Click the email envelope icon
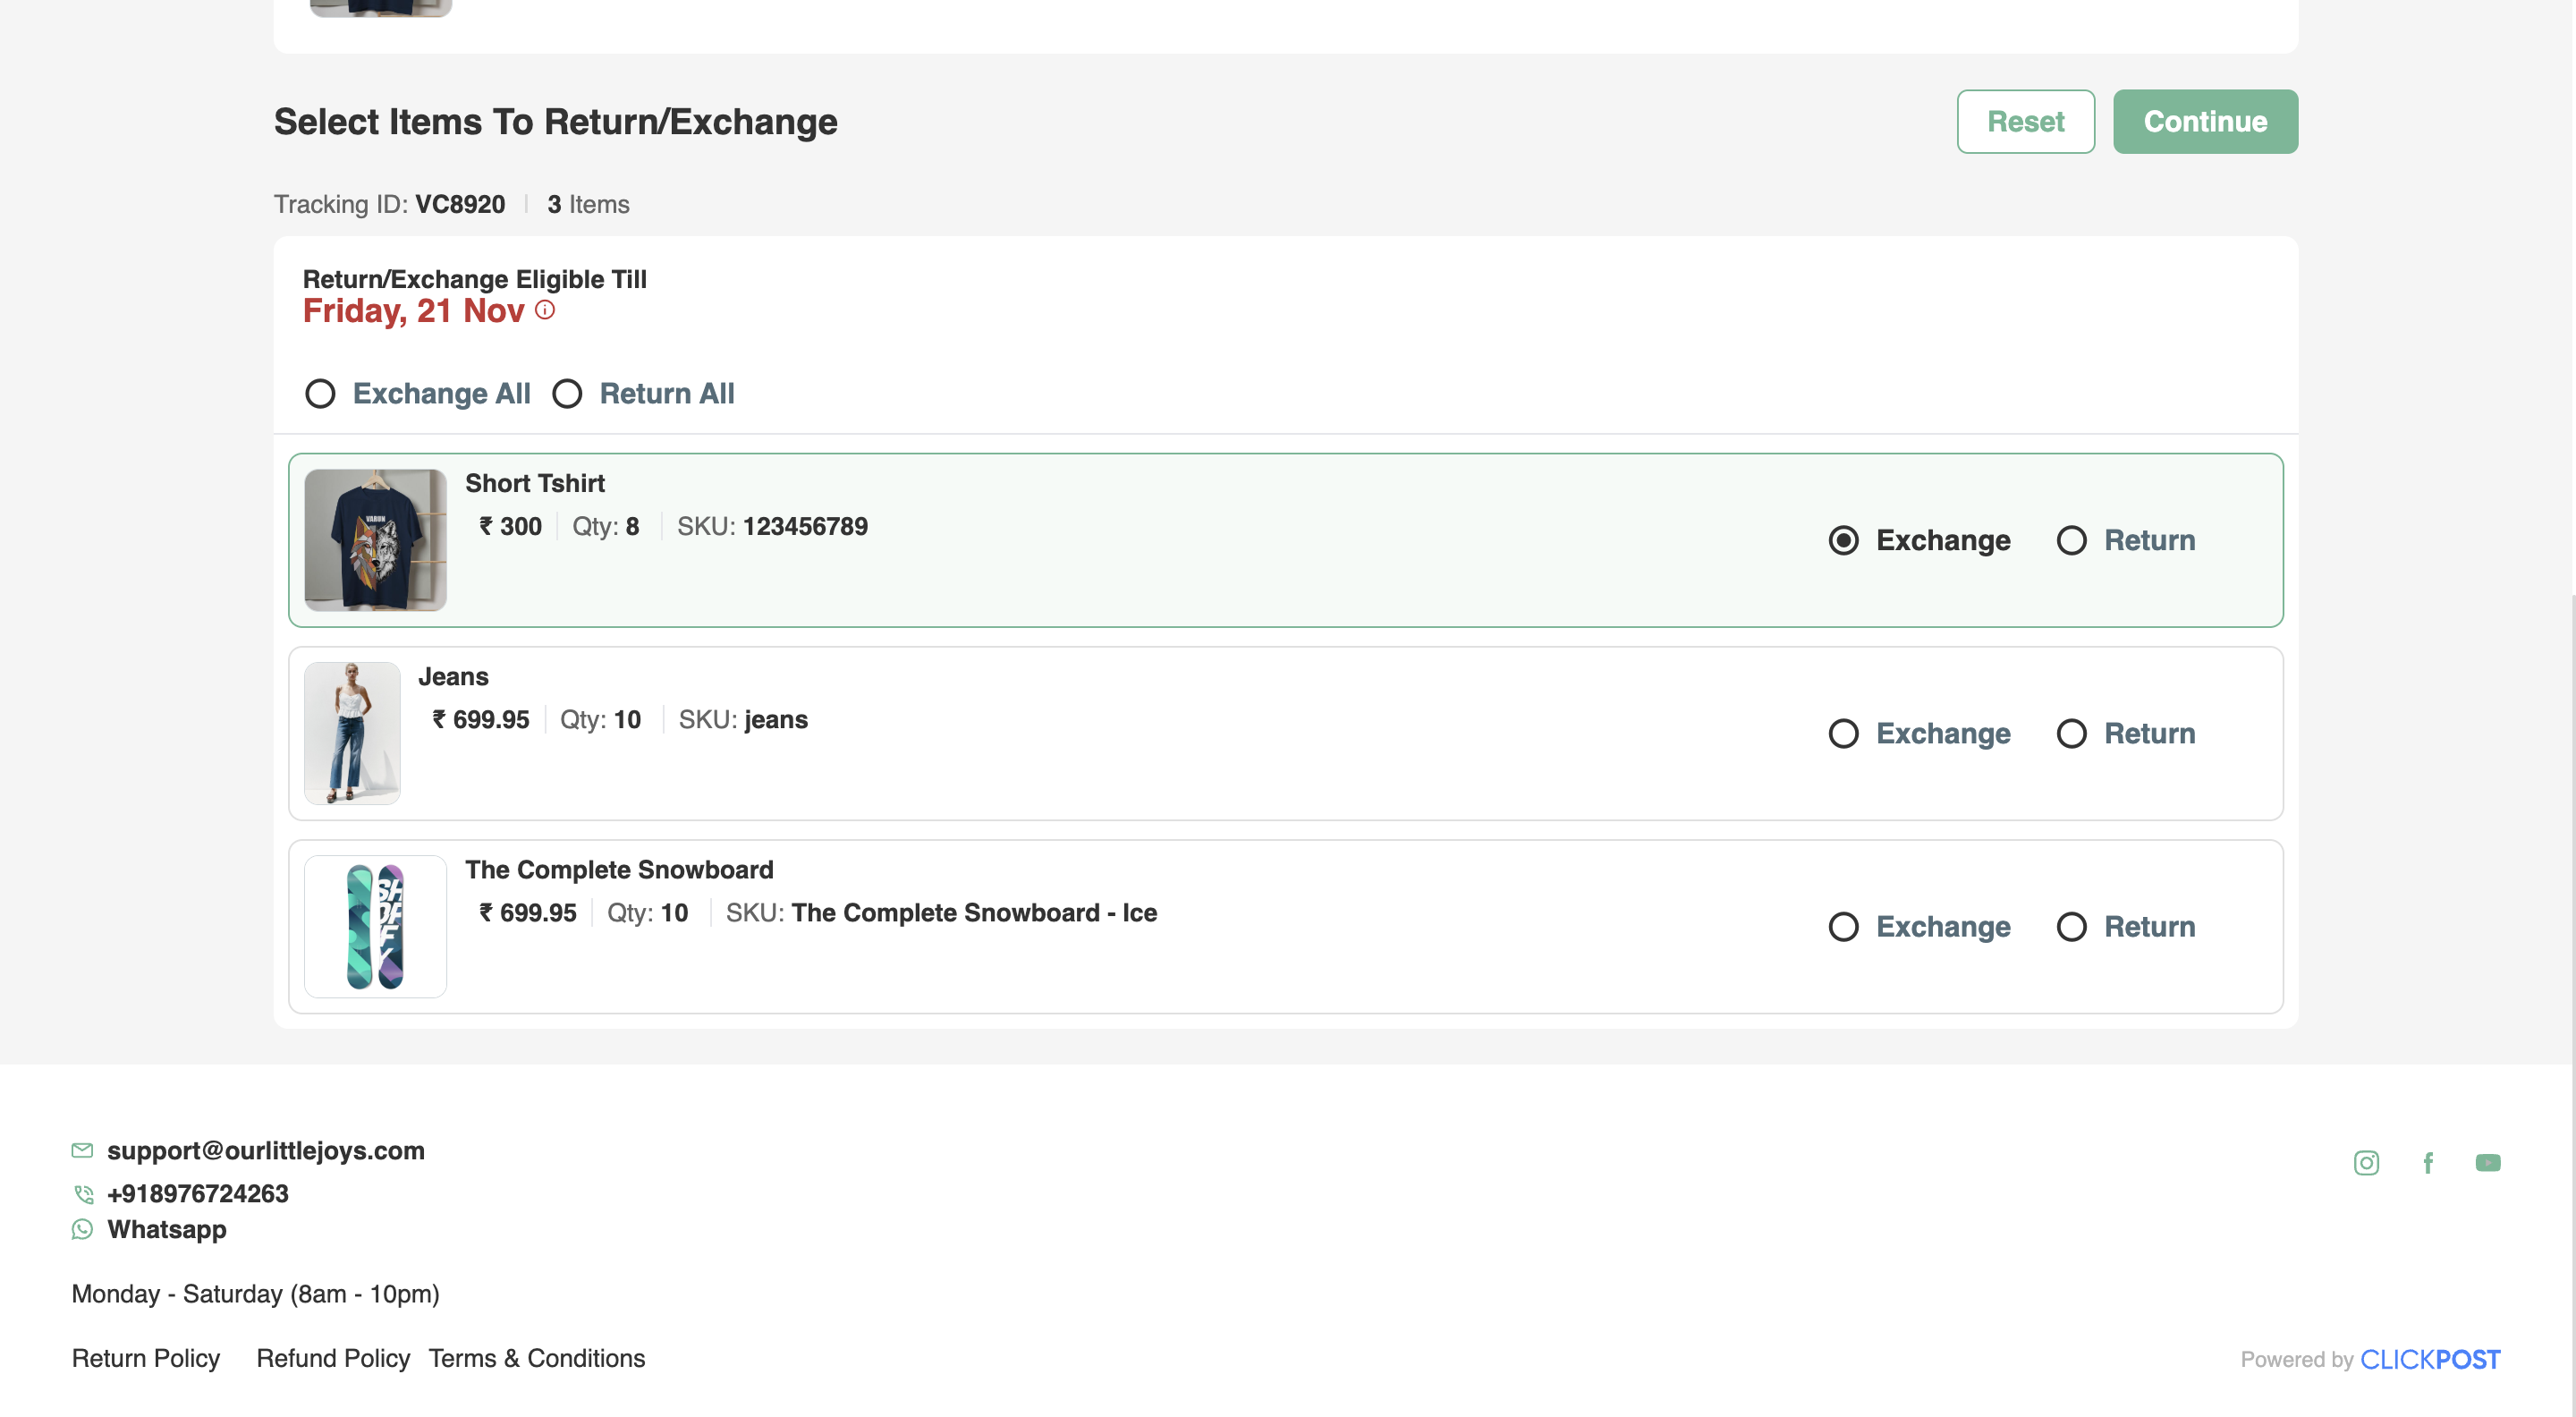The height and width of the screenshot is (1417, 2576). 82,1150
